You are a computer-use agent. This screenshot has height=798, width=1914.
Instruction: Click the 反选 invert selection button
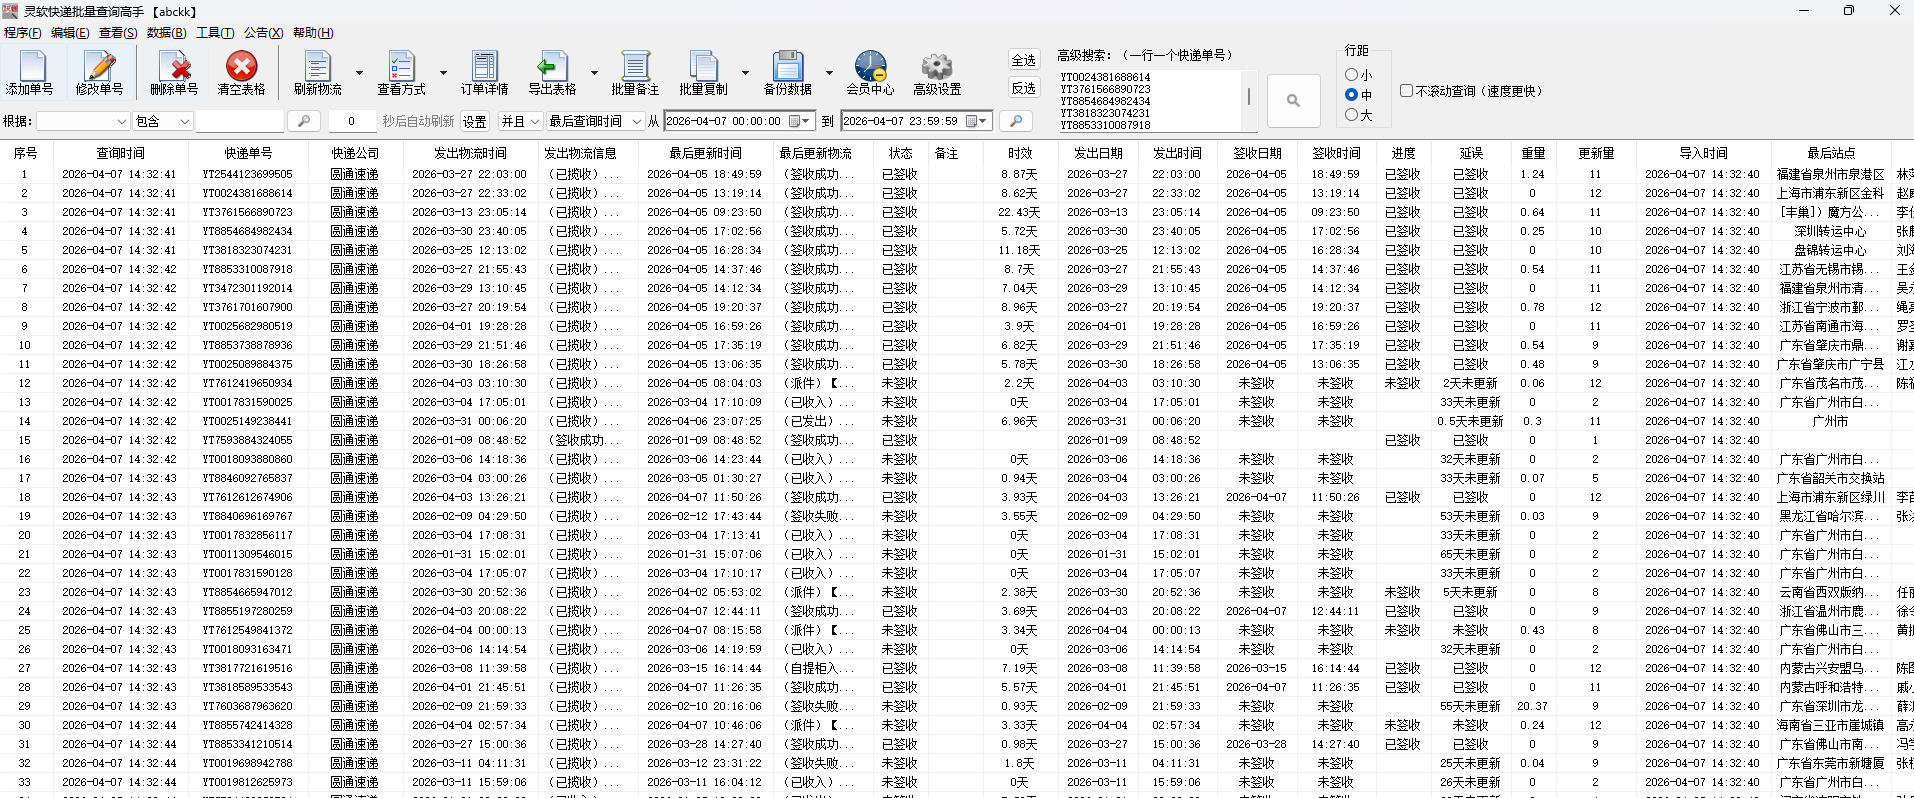click(1023, 88)
